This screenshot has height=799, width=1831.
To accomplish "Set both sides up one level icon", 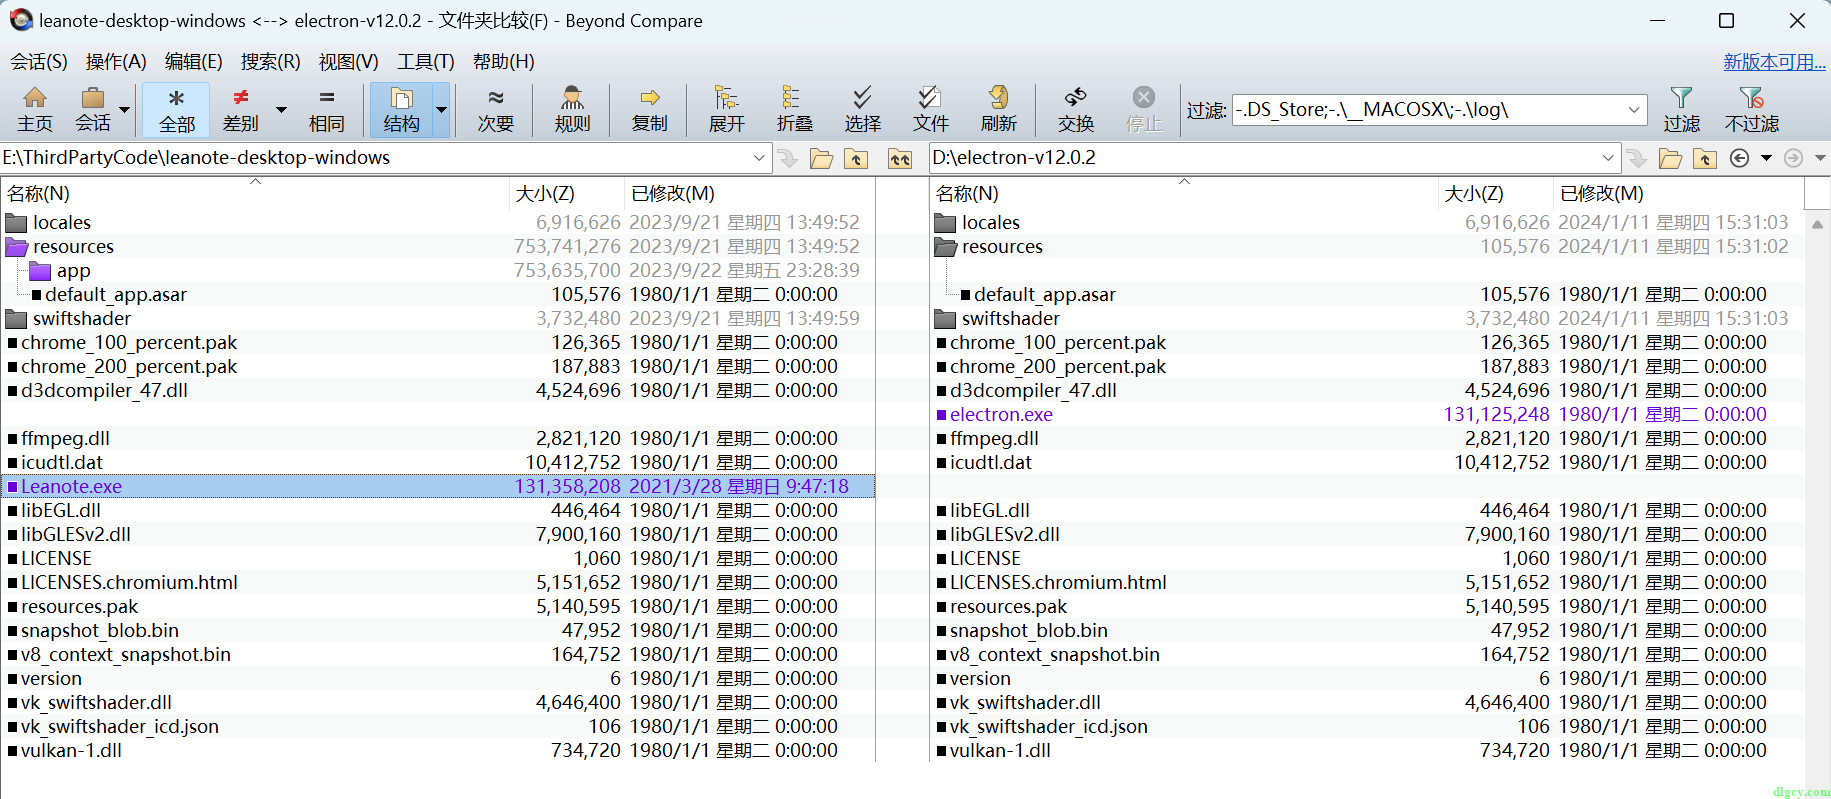I will click(900, 159).
